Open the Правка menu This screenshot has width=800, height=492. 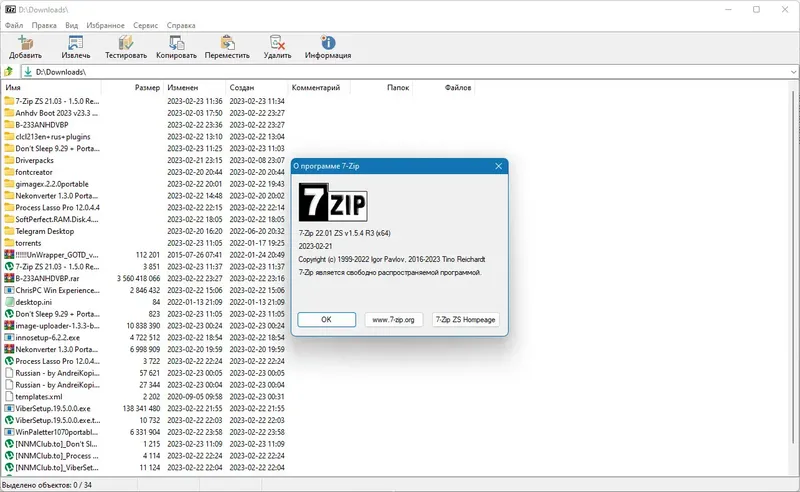click(x=44, y=25)
